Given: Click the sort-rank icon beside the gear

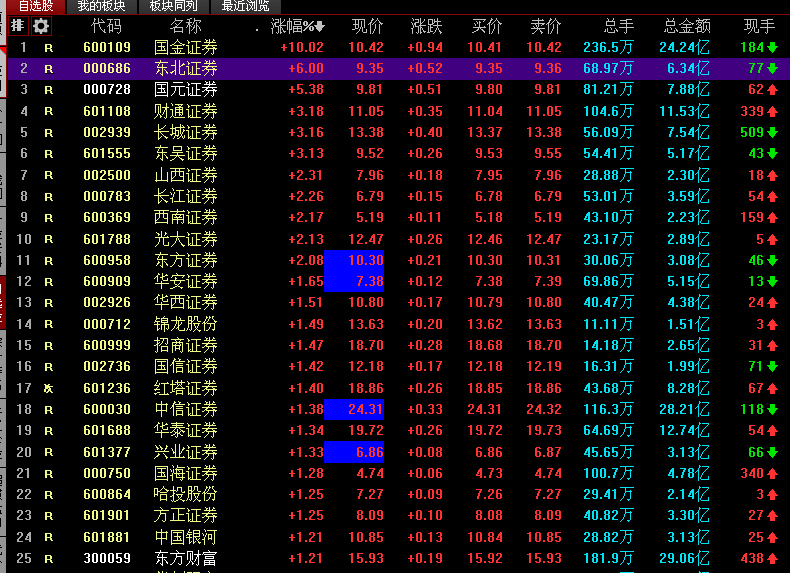Looking at the screenshot, I should tap(18, 26).
